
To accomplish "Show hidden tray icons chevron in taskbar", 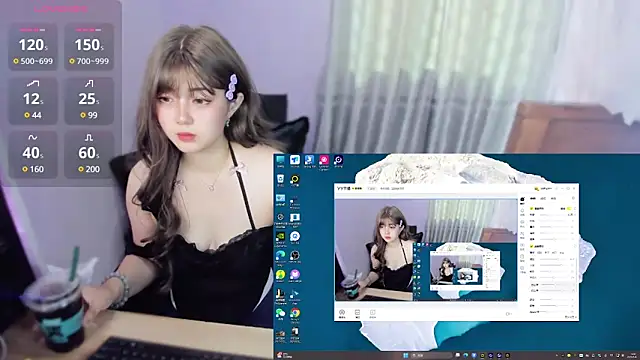I will [557, 356].
